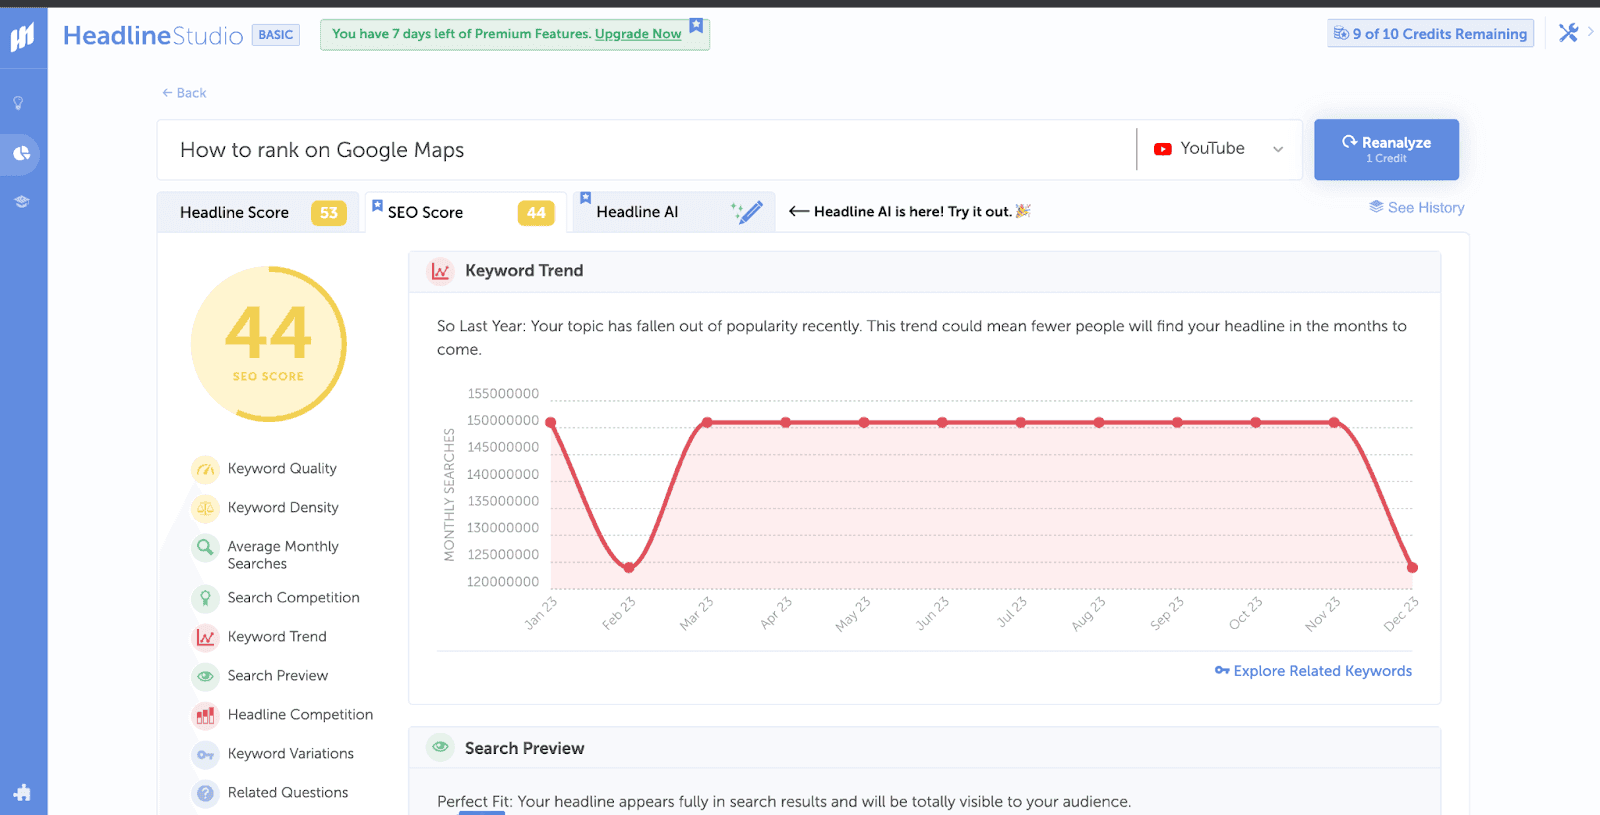The image size is (1600, 815).
Task: Click the Keyword Density scale icon
Action: point(205,508)
